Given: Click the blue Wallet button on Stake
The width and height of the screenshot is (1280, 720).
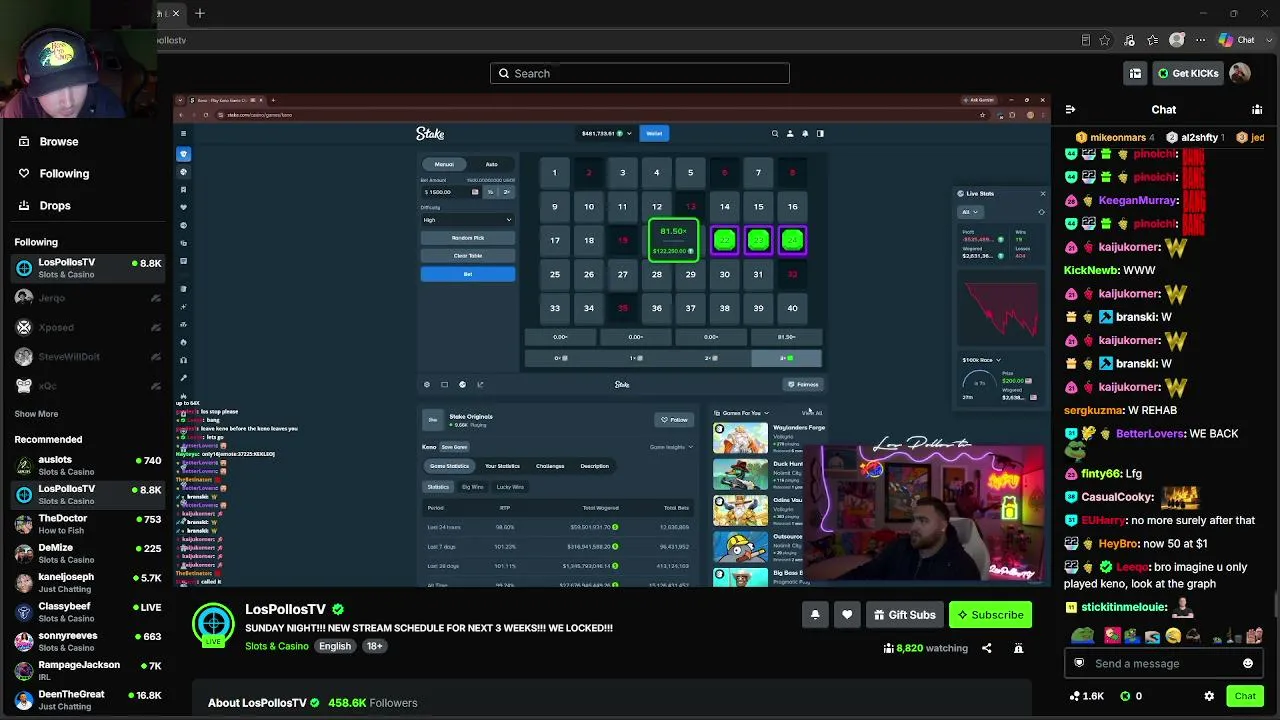Looking at the screenshot, I should [654, 133].
